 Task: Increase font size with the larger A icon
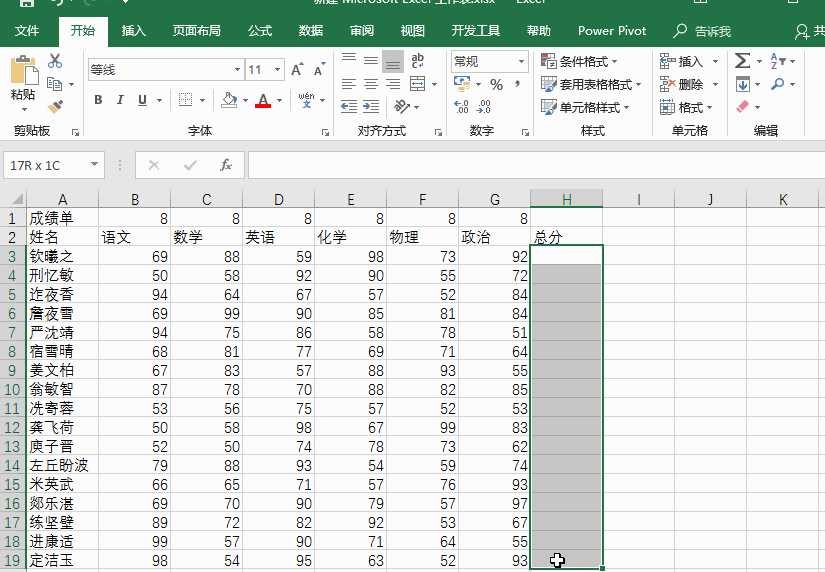[297, 69]
